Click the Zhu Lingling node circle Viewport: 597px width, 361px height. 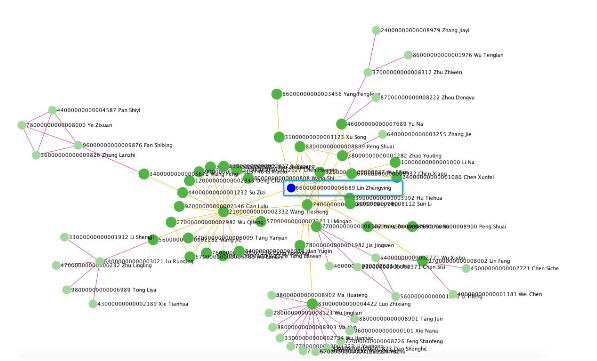tap(56, 265)
